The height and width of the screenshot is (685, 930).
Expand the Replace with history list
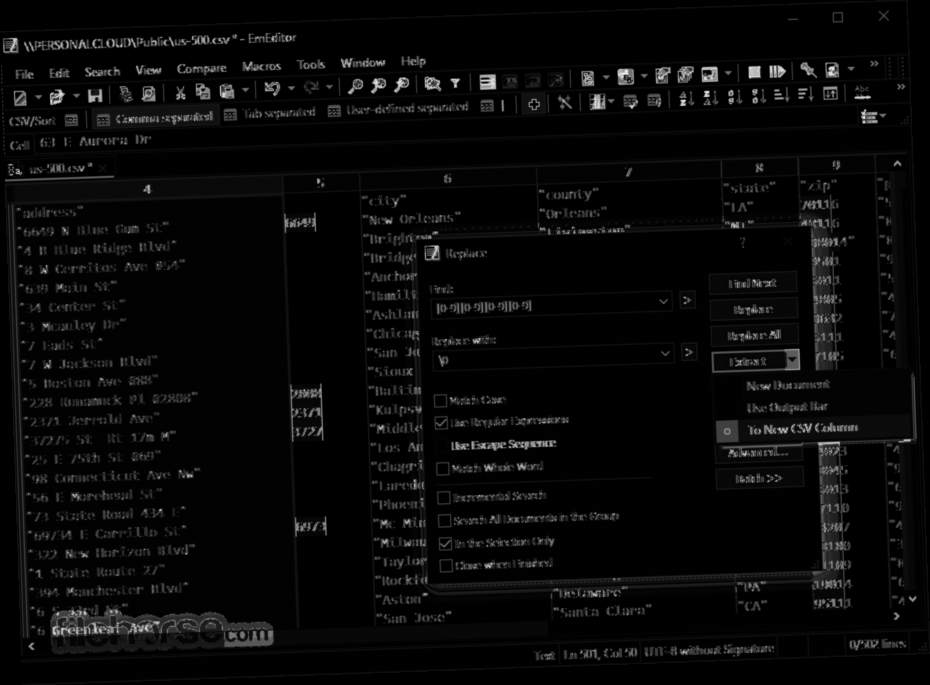[x=663, y=352]
